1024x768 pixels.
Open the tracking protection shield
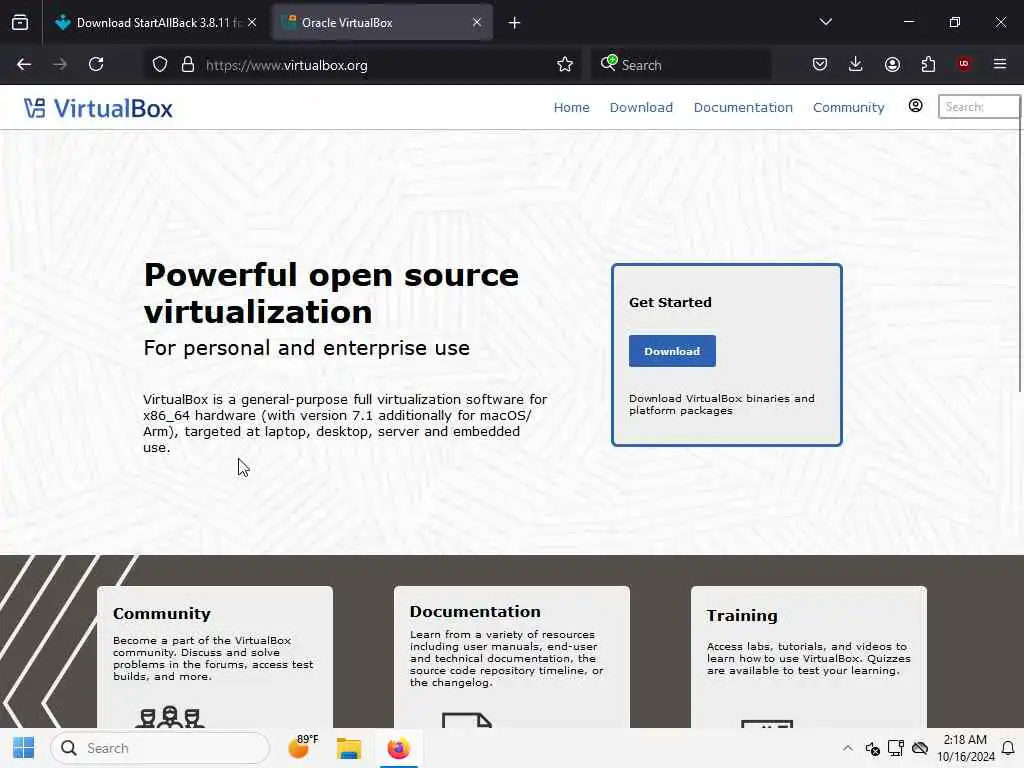point(160,65)
